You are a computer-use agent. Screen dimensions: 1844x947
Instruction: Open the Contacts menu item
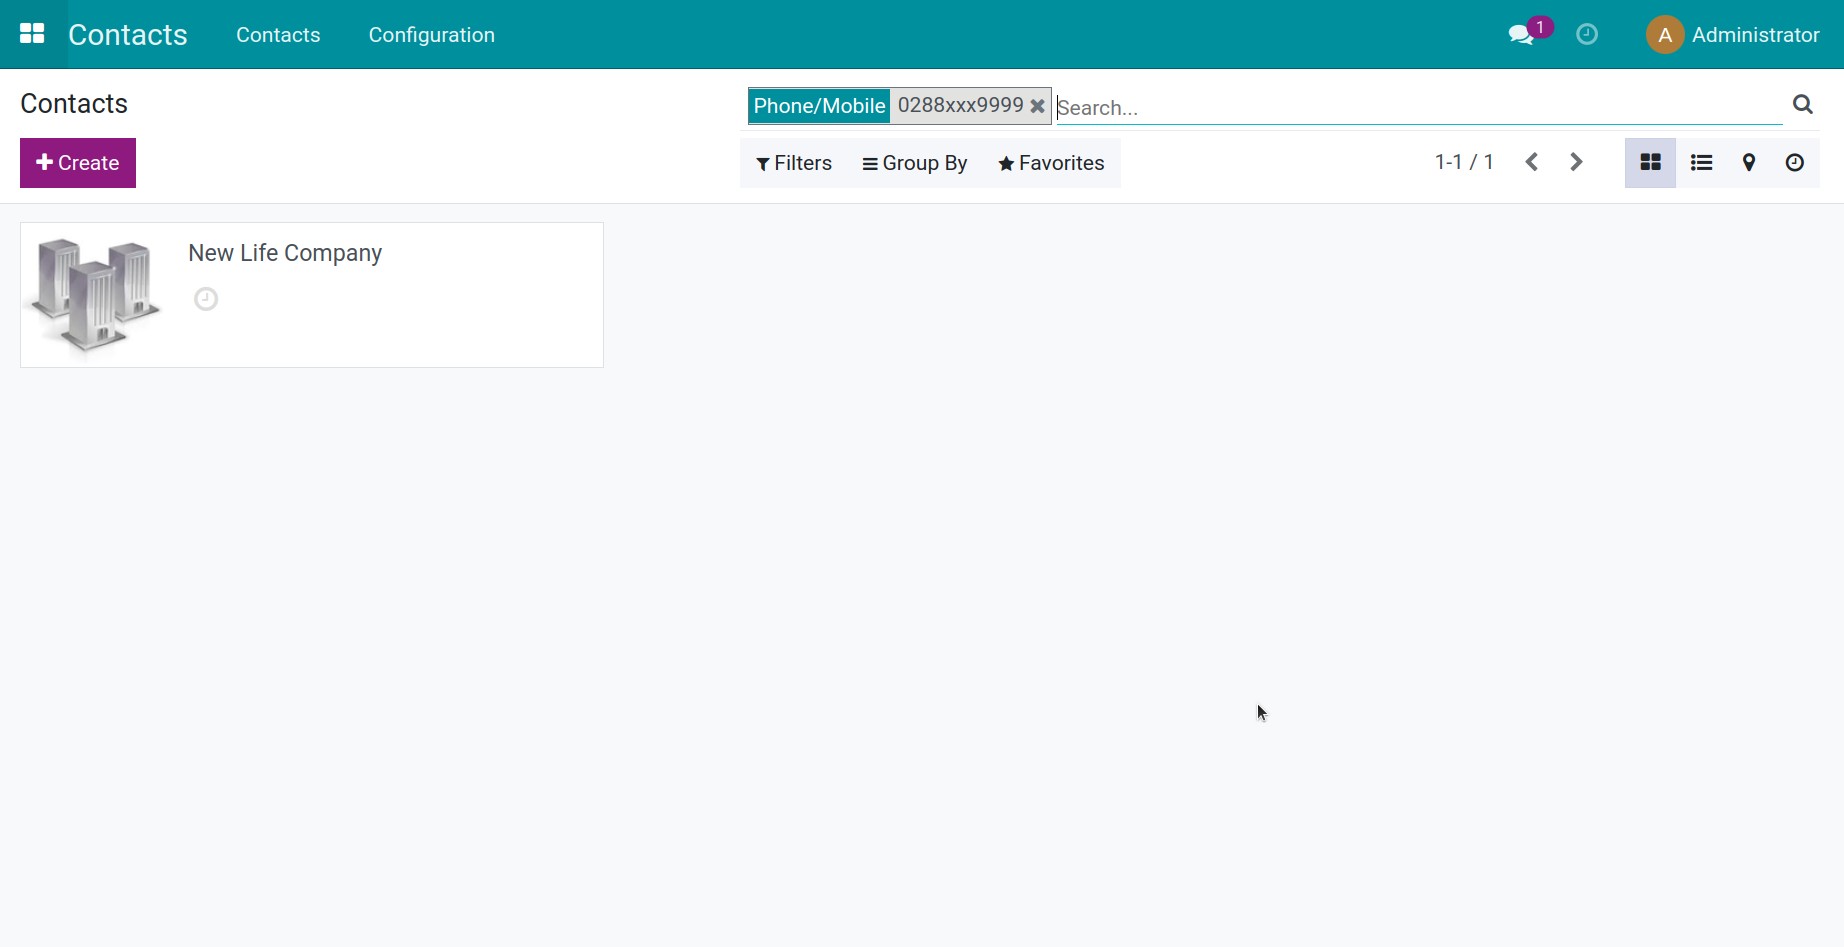278,35
